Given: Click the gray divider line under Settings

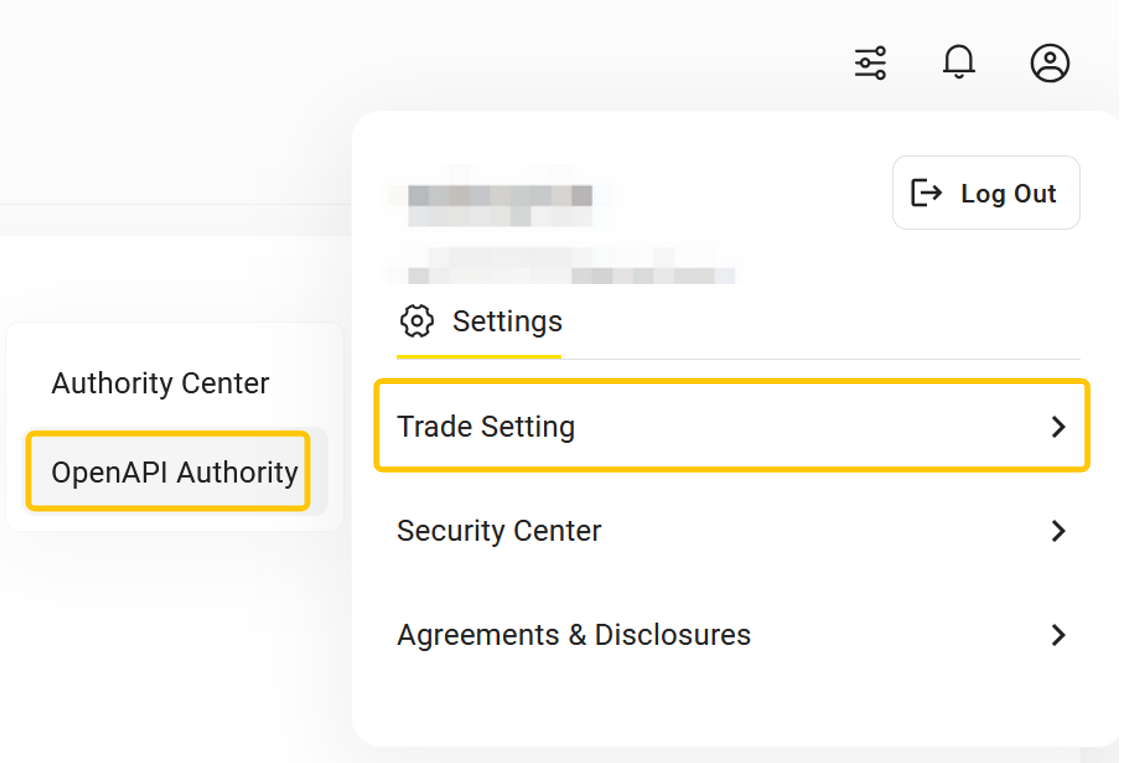Looking at the screenshot, I should (820, 358).
